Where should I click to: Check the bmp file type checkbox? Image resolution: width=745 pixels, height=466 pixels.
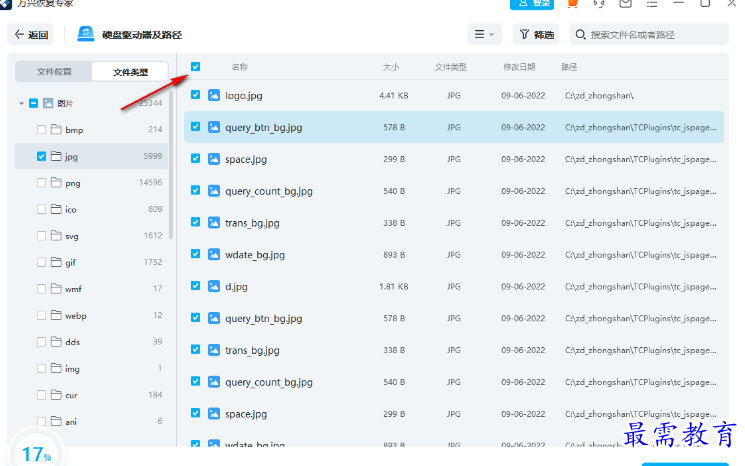tap(41, 130)
